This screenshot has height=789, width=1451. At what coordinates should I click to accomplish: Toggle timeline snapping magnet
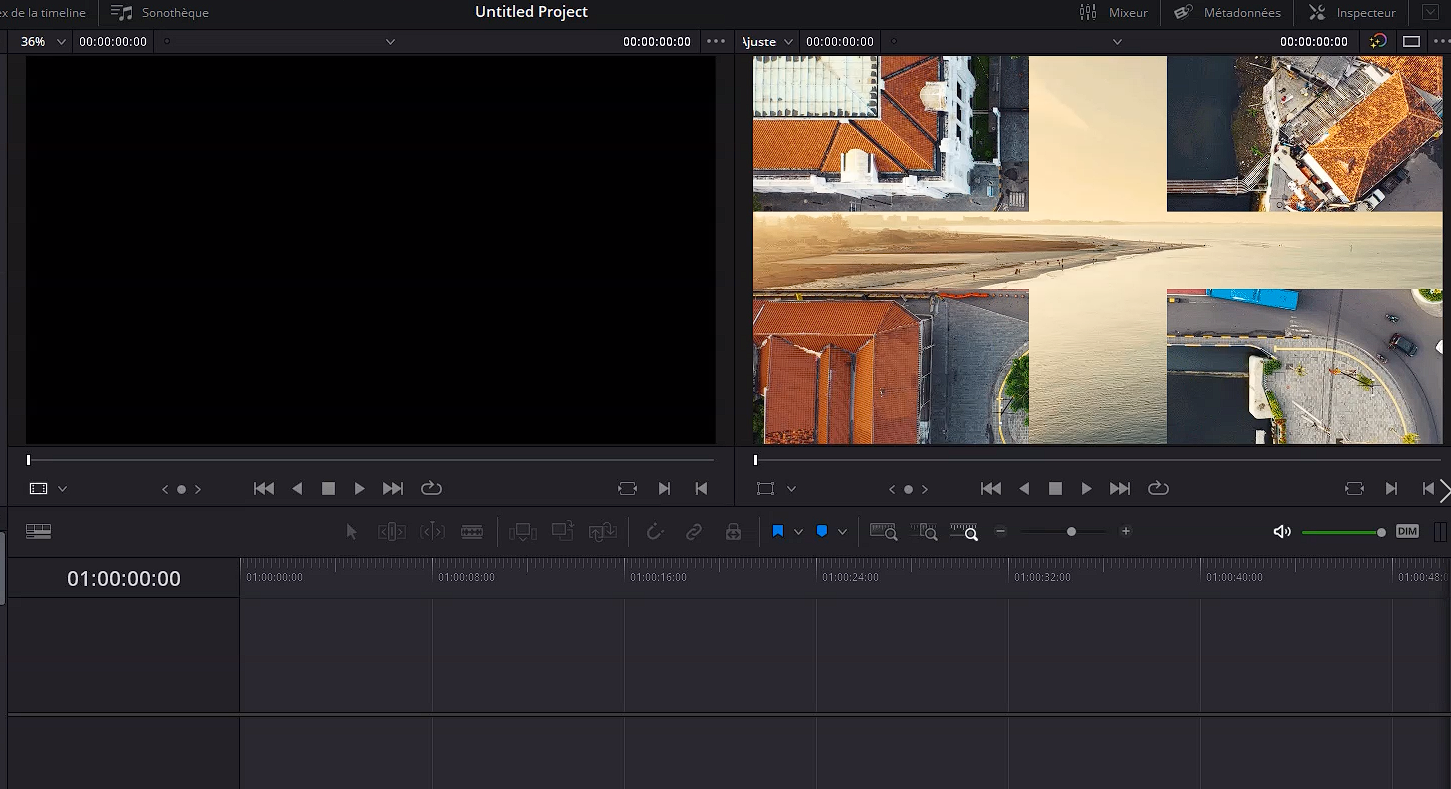pyautogui.click(x=655, y=532)
